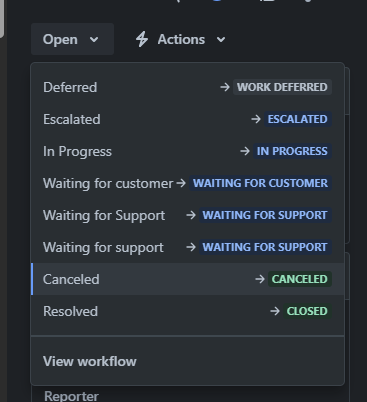Select lowercase Waiting for support option
Viewport: 367px width, 402px height.
point(188,247)
